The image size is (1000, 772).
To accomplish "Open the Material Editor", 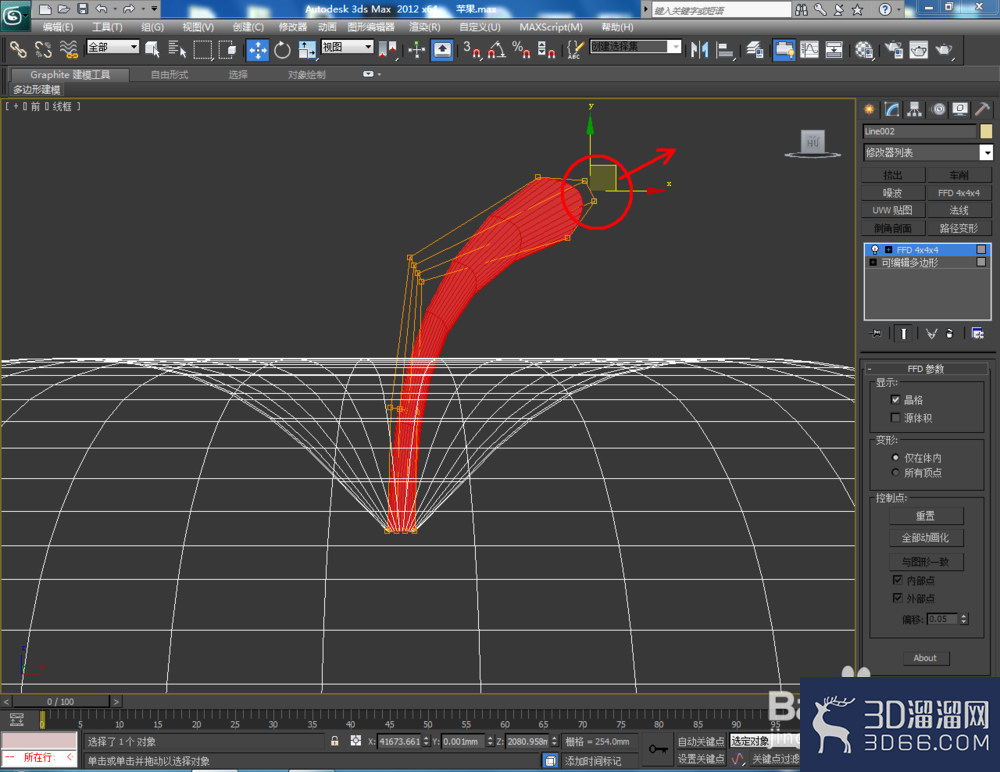I will (x=864, y=50).
